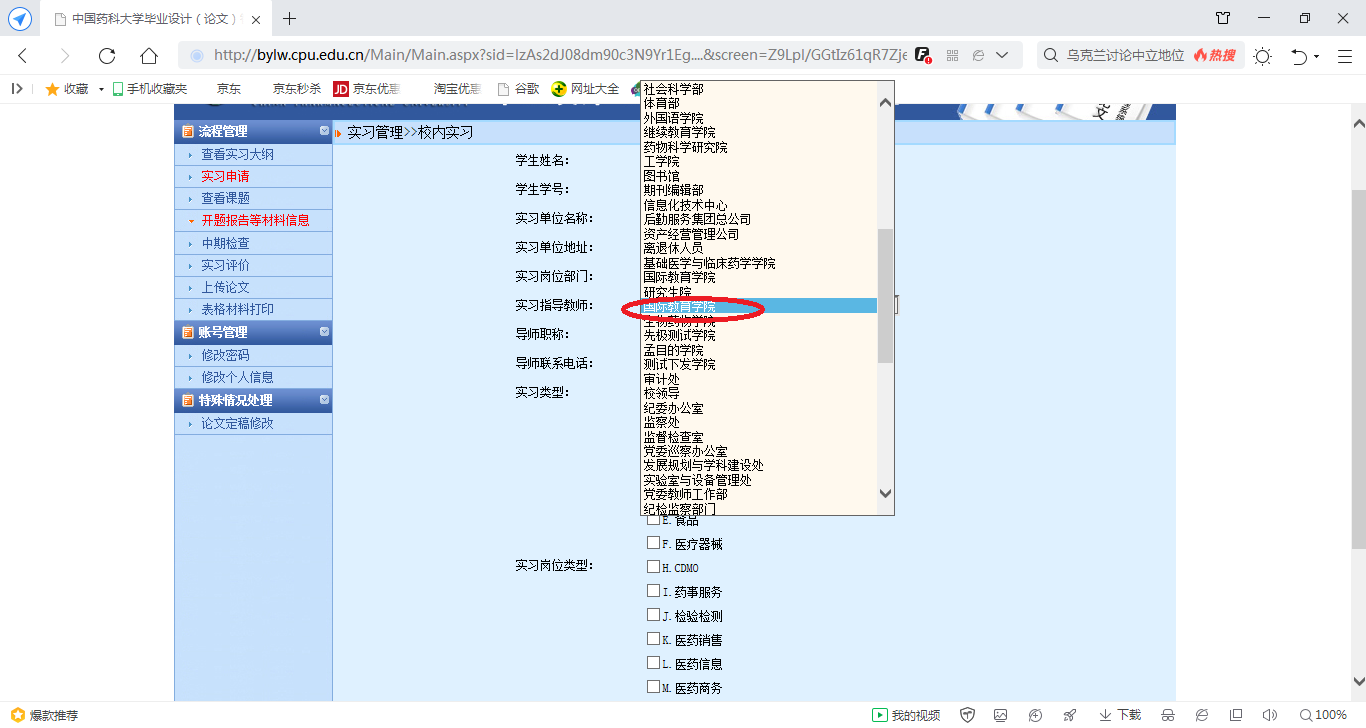Image resolution: width=1366 pixels, height=728 pixels.
Task: Tick the I. 药事服务 checkbox
Action: [653, 591]
